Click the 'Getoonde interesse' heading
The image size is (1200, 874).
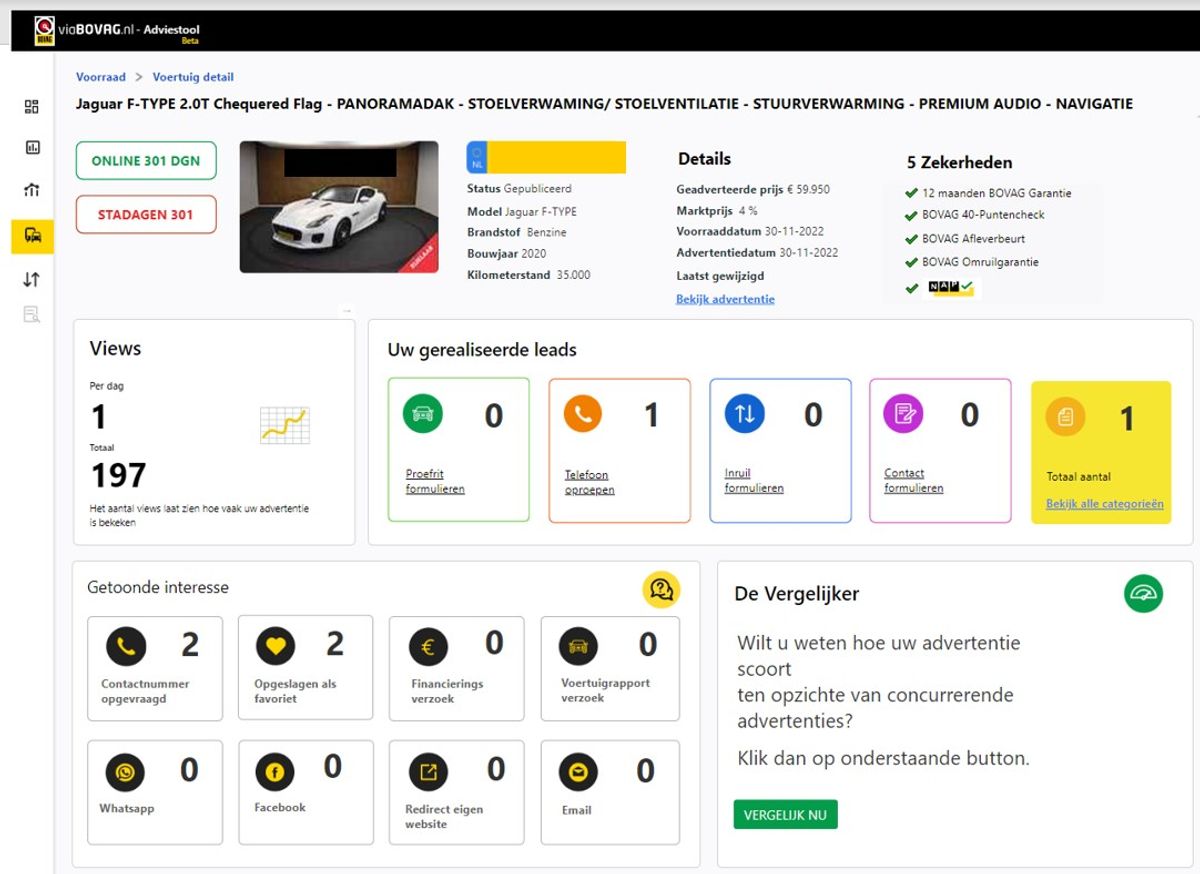pos(158,587)
